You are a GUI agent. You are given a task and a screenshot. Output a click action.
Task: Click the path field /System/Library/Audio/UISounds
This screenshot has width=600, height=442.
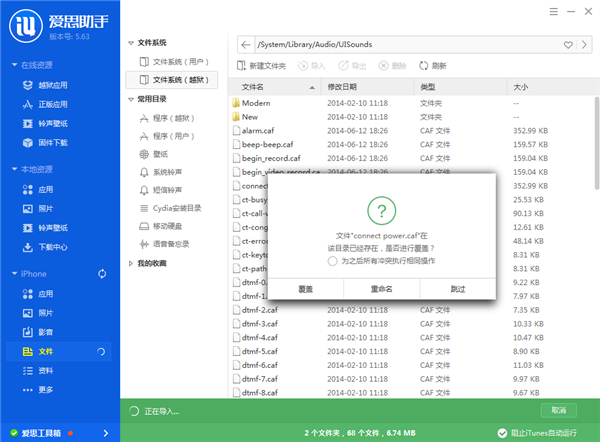[406, 45]
